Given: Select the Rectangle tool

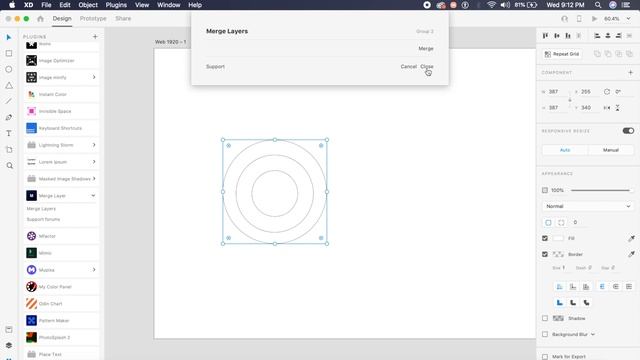Looking at the screenshot, I should click(9, 53).
